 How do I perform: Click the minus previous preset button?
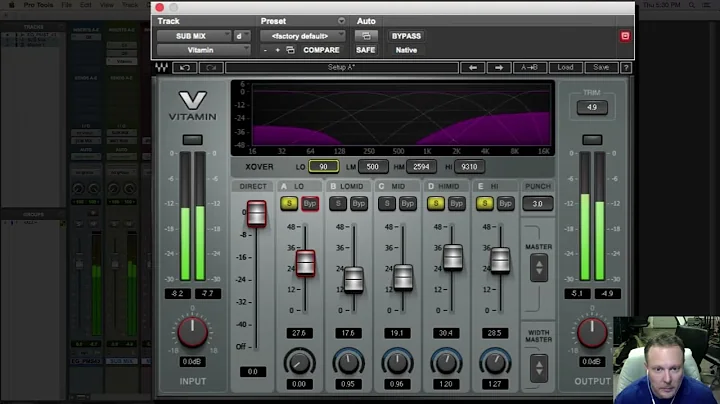[x=265, y=50]
